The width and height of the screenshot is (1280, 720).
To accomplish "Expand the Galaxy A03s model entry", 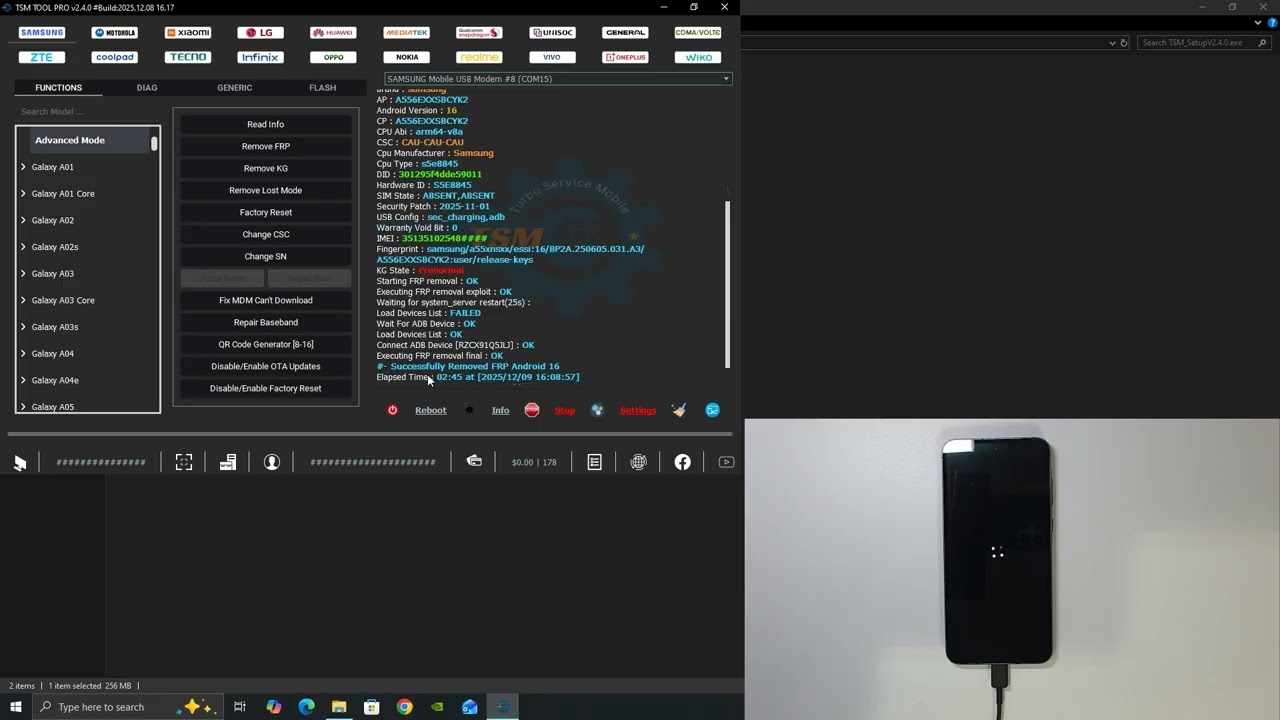I will pos(23,327).
